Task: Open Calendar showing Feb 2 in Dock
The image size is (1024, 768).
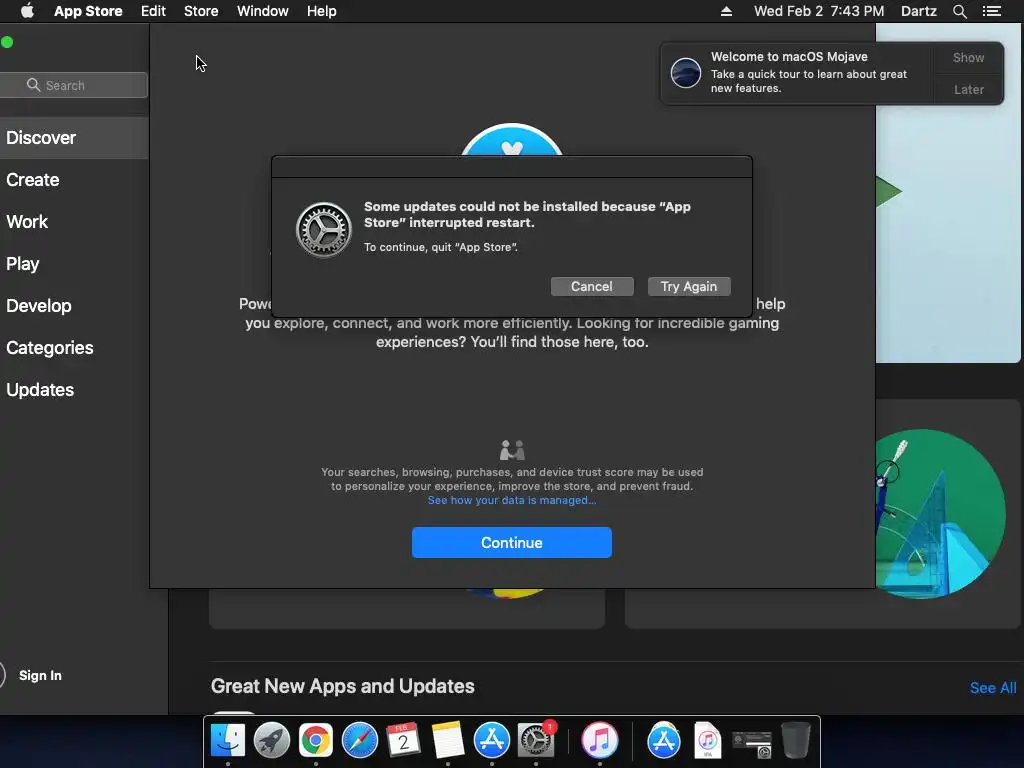Action: (403, 741)
